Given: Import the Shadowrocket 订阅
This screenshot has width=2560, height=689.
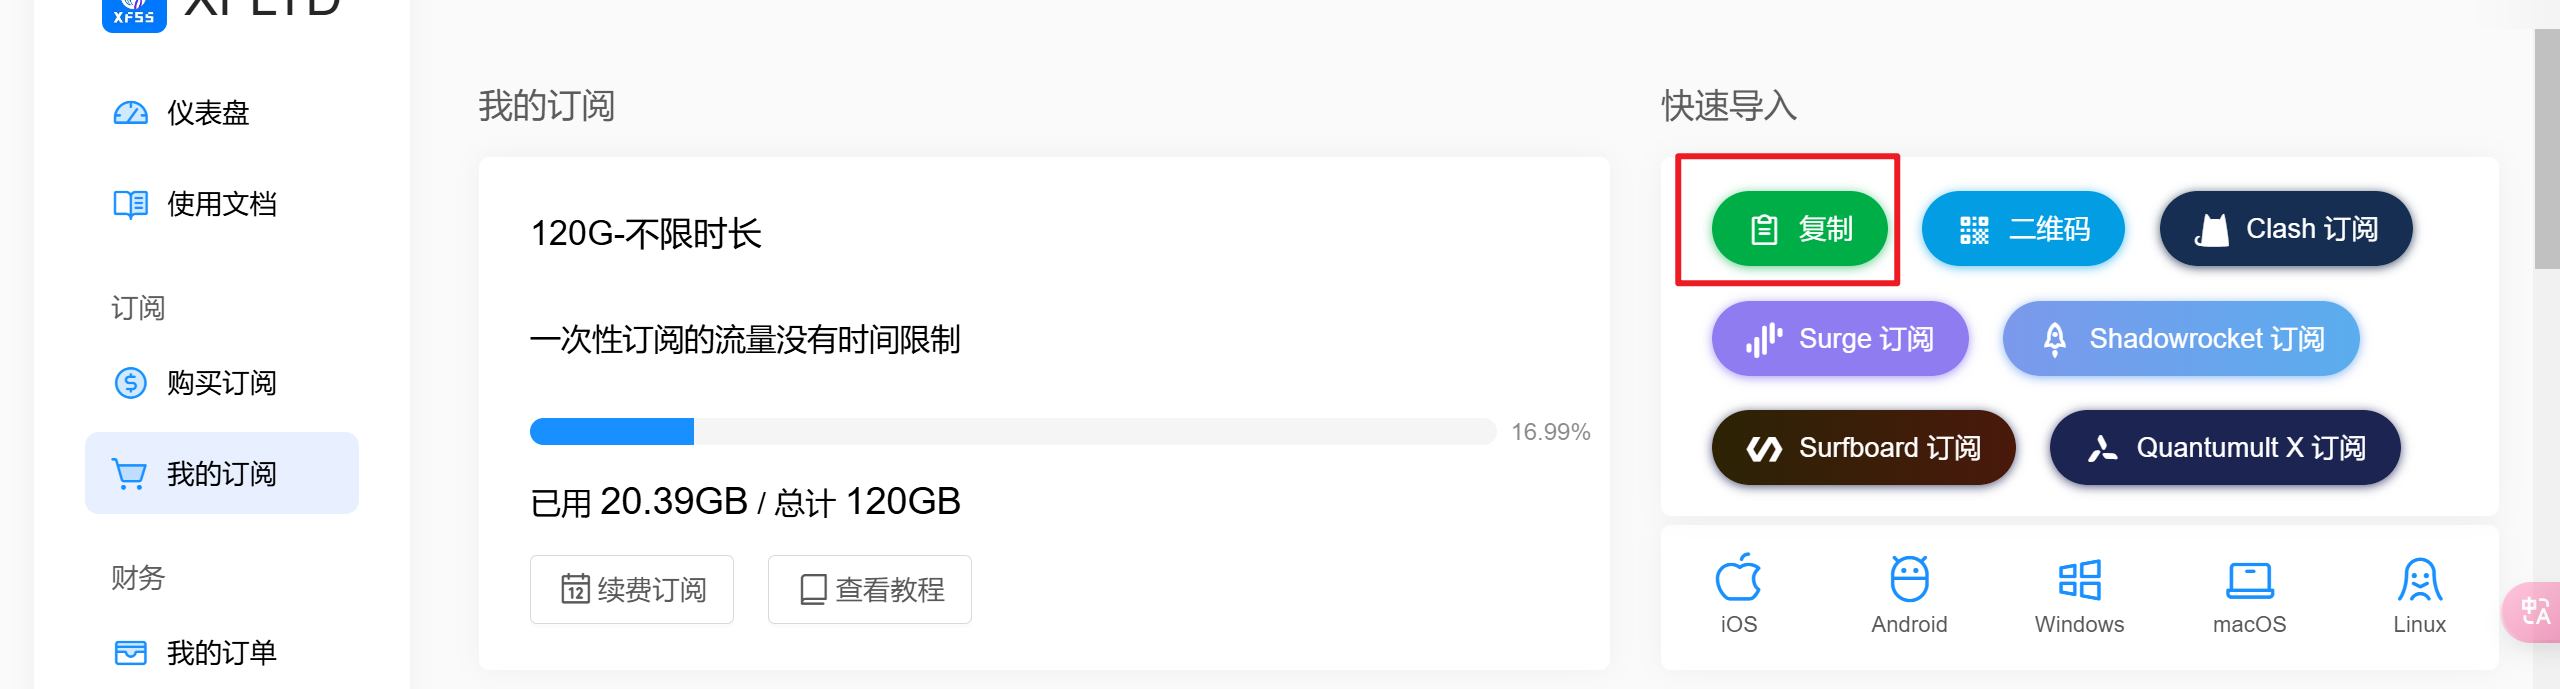Looking at the screenshot, I should pos(2181,338).
